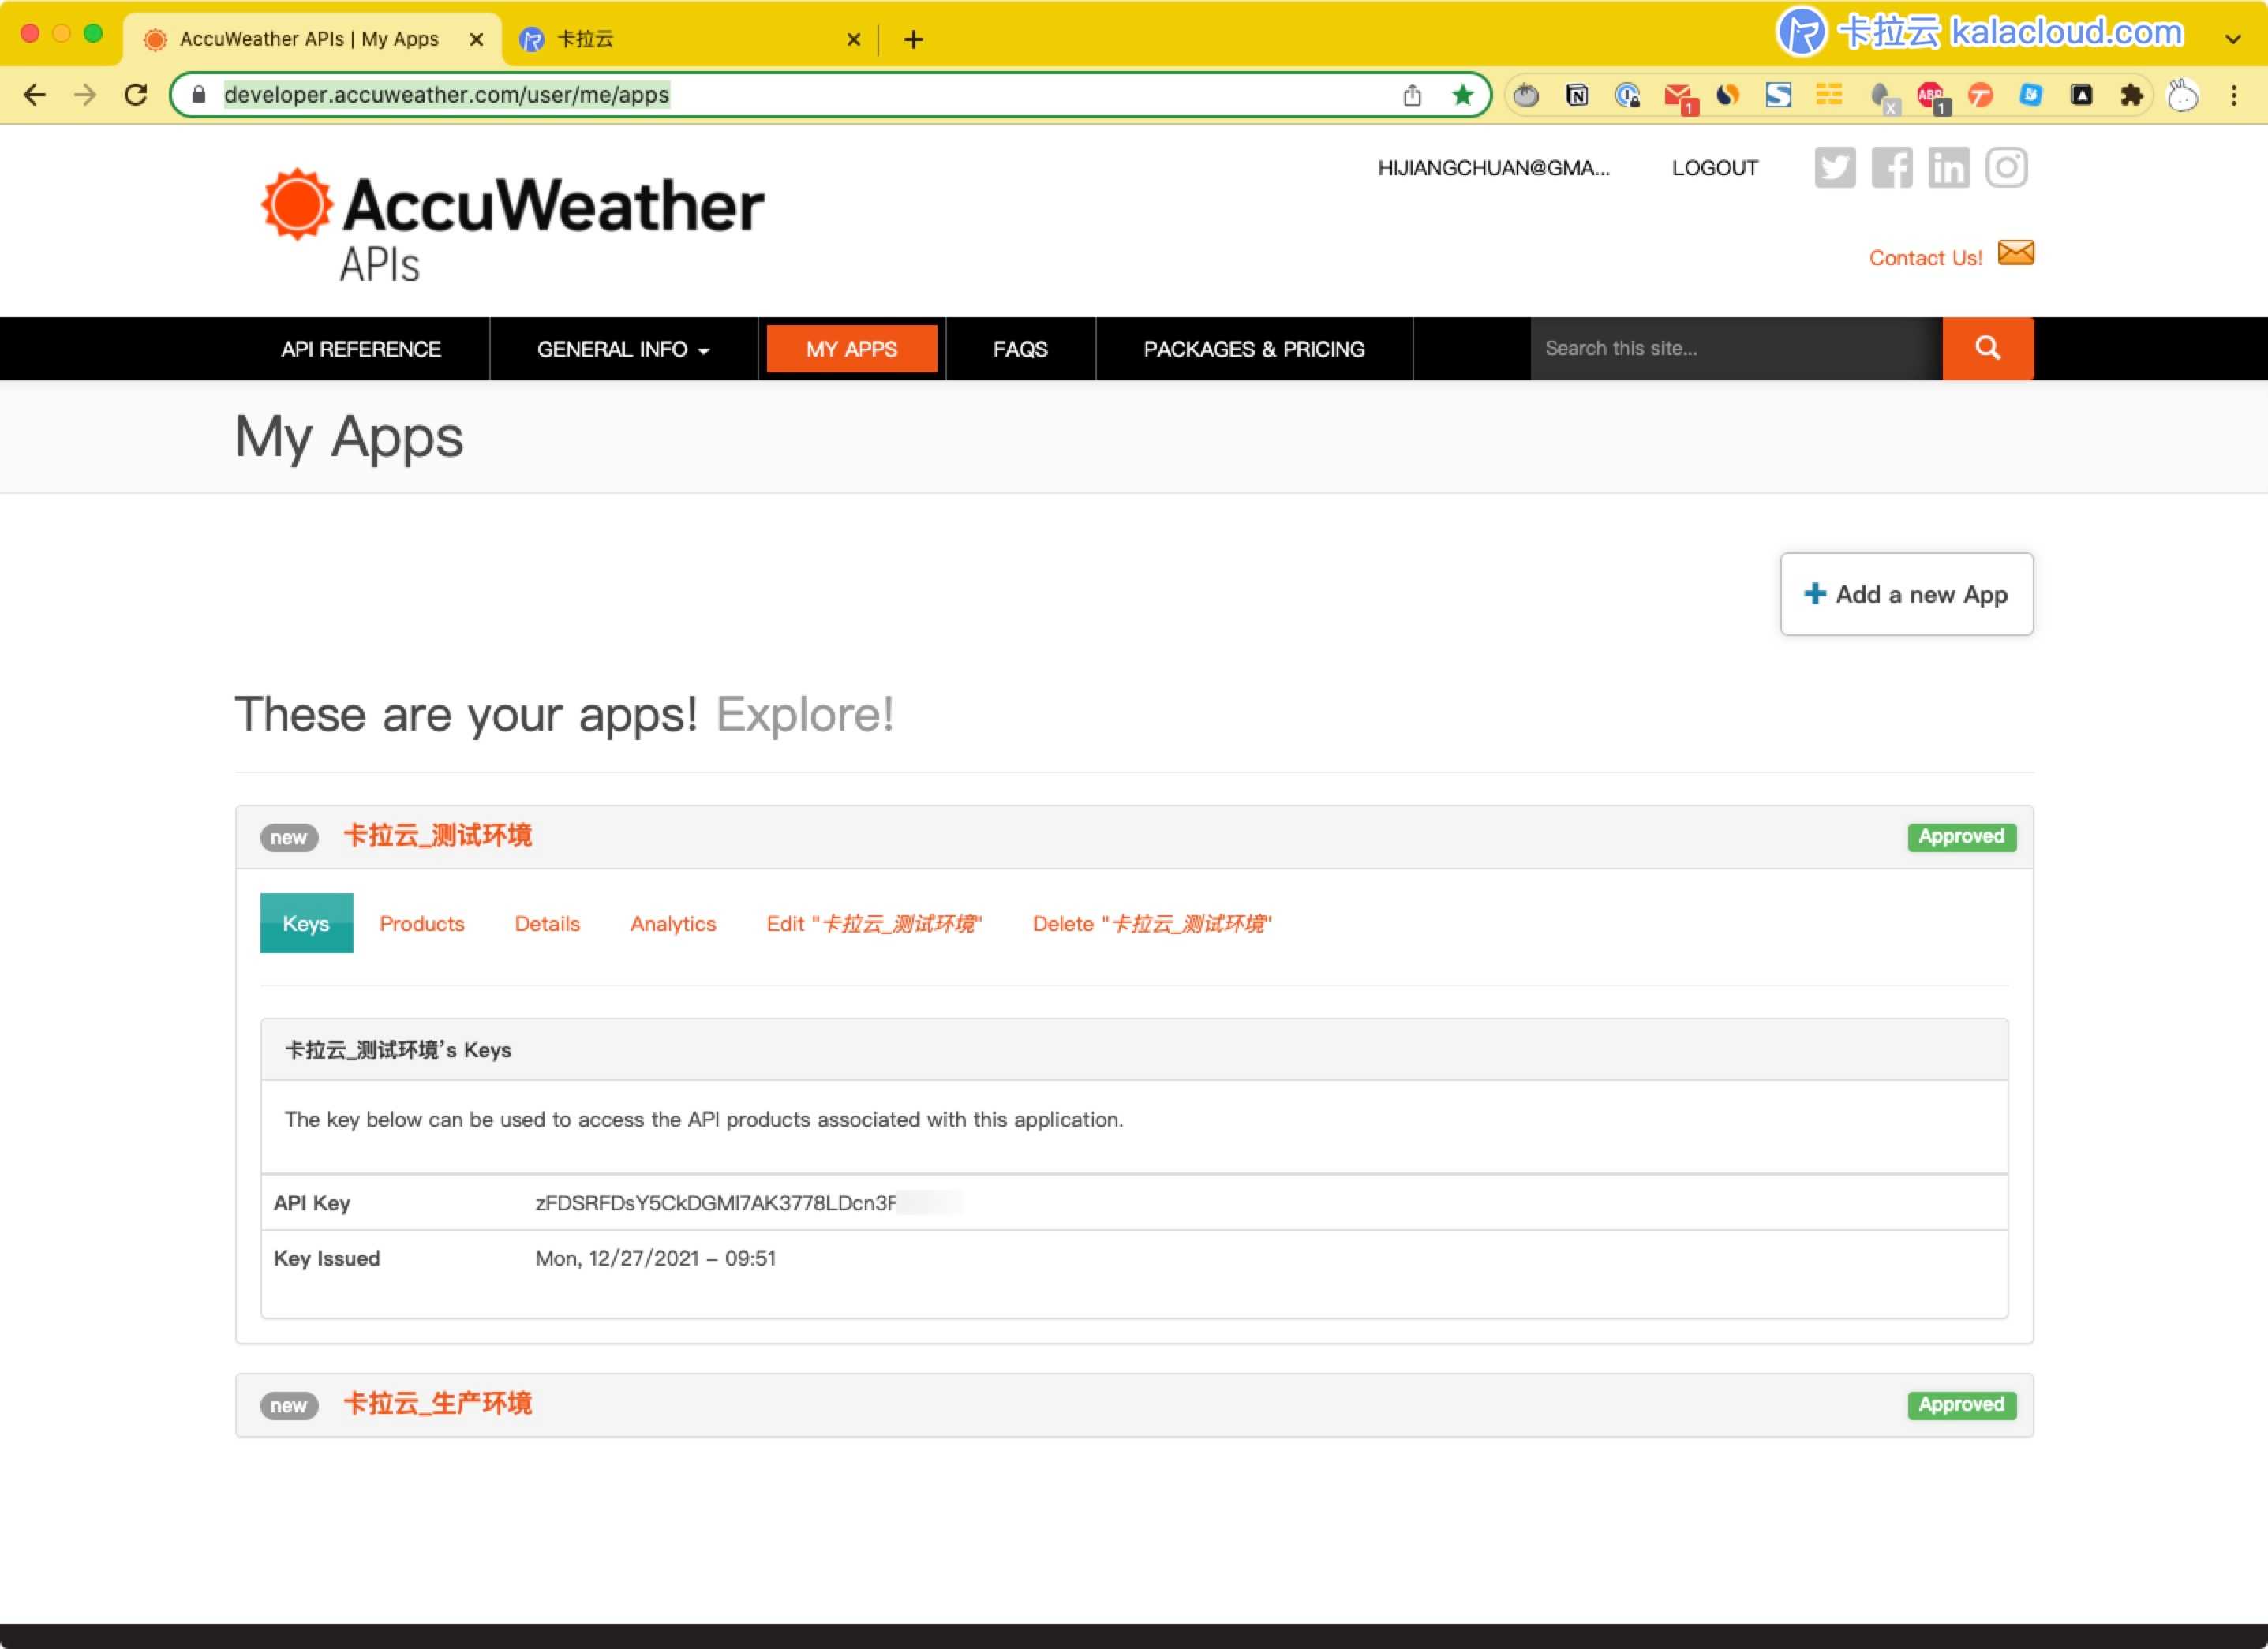Open the Chrome three-dot menu
The image size is (2268, 1649).
click(x=2234, y=95)
